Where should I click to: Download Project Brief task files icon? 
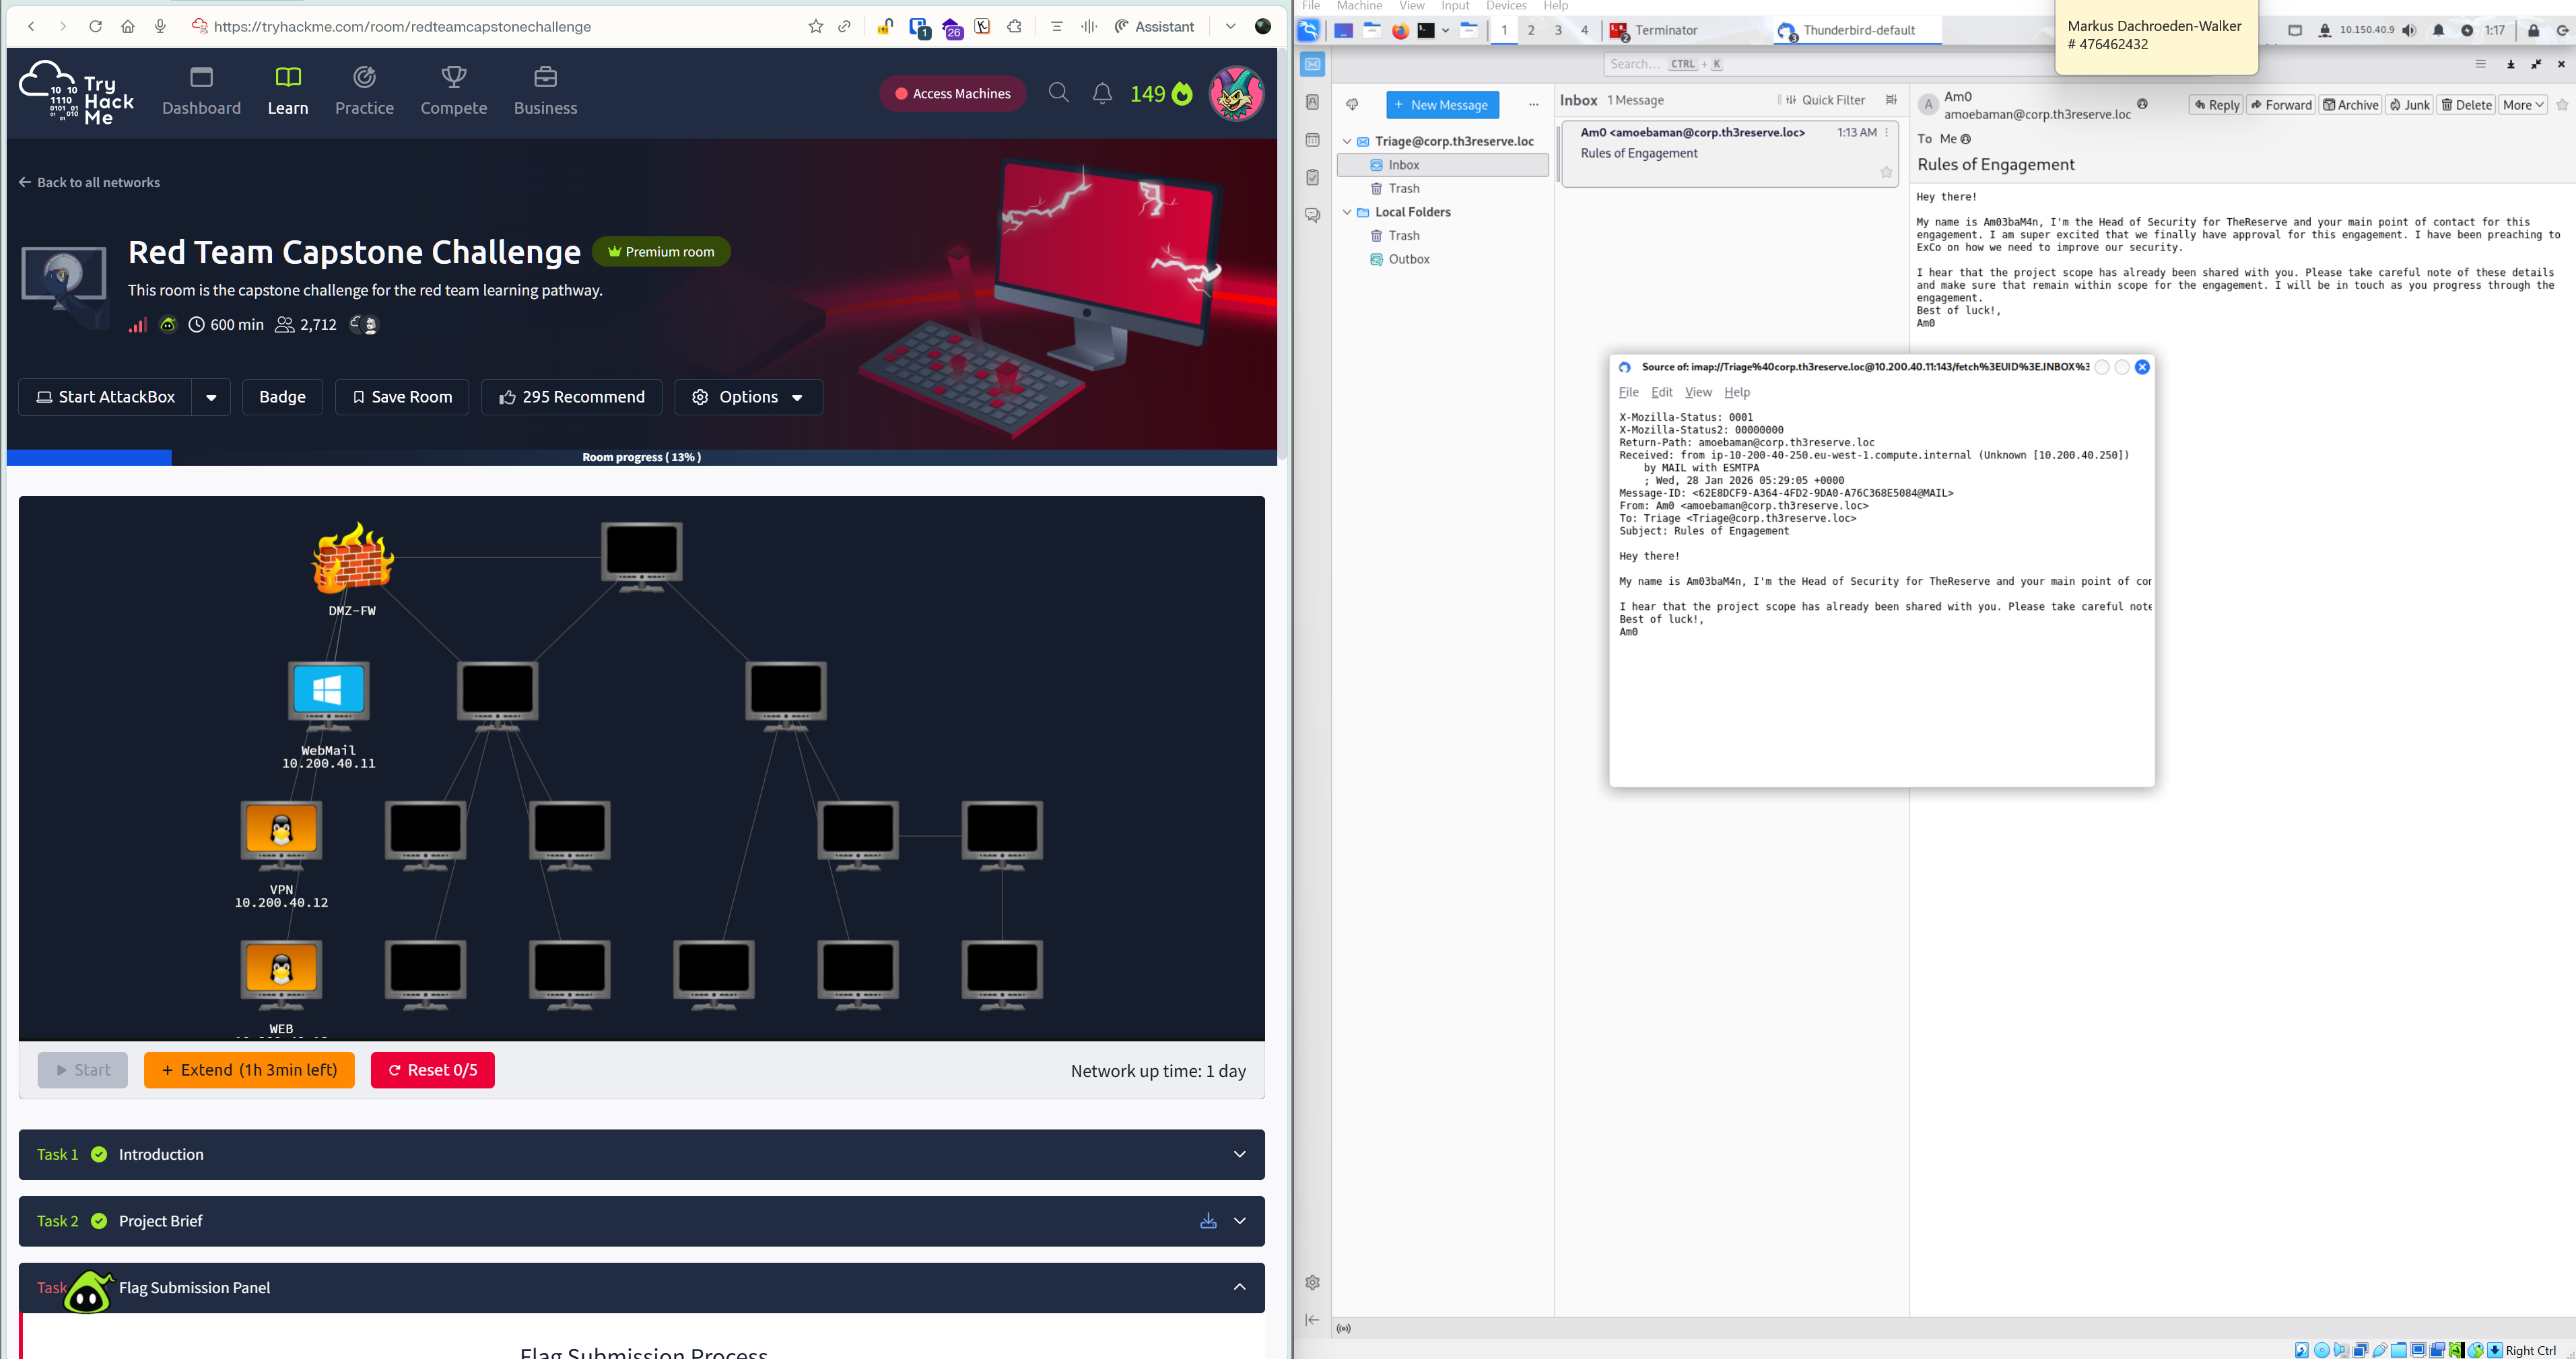(1208, 1221)
